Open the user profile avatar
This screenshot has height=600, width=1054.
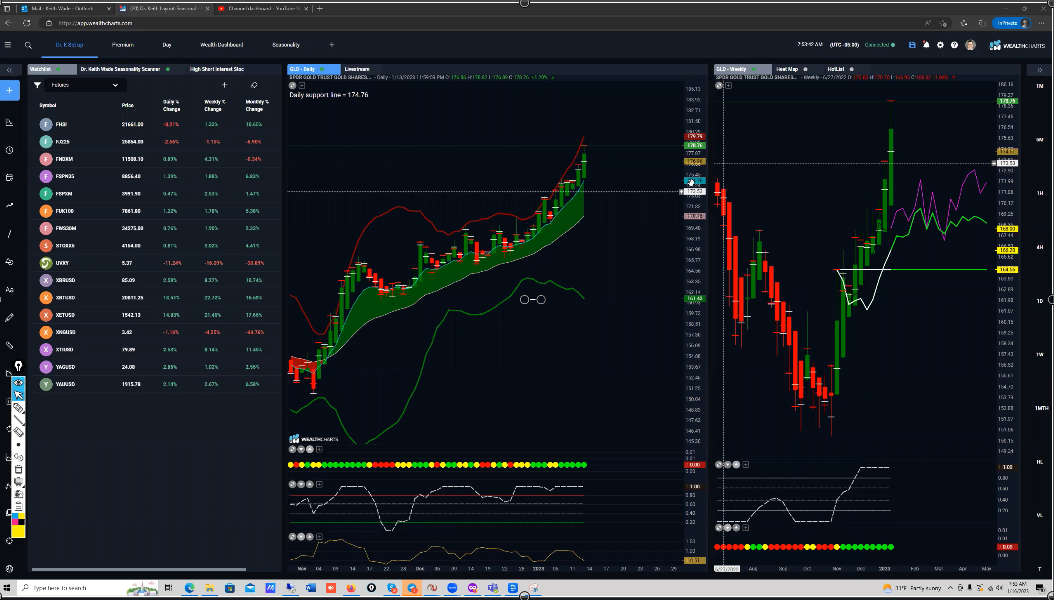click(x=971, y=45)
